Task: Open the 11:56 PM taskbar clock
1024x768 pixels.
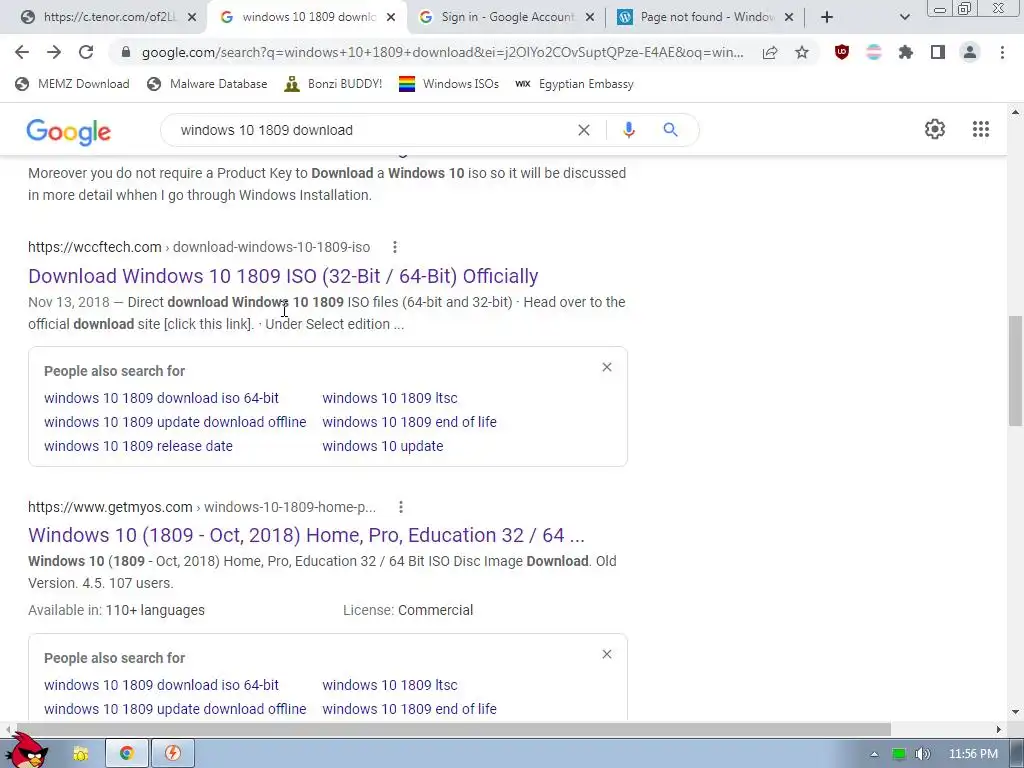Action: (x=973, y=754)
